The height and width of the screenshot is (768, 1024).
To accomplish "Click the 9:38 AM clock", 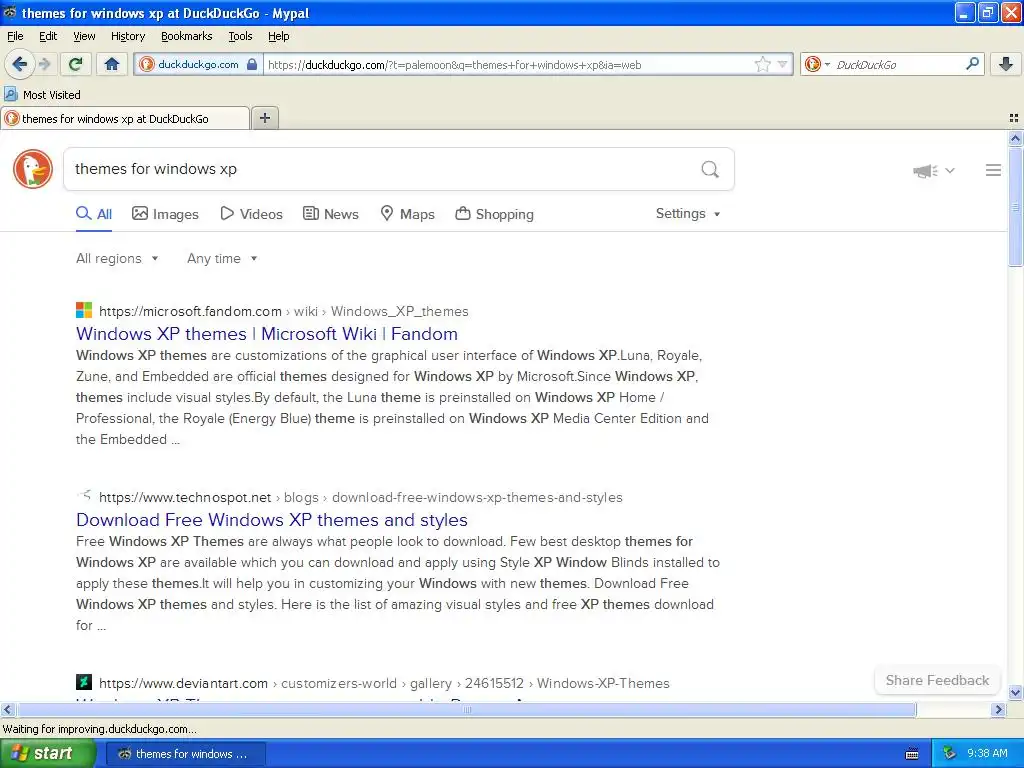I will 987,754.
